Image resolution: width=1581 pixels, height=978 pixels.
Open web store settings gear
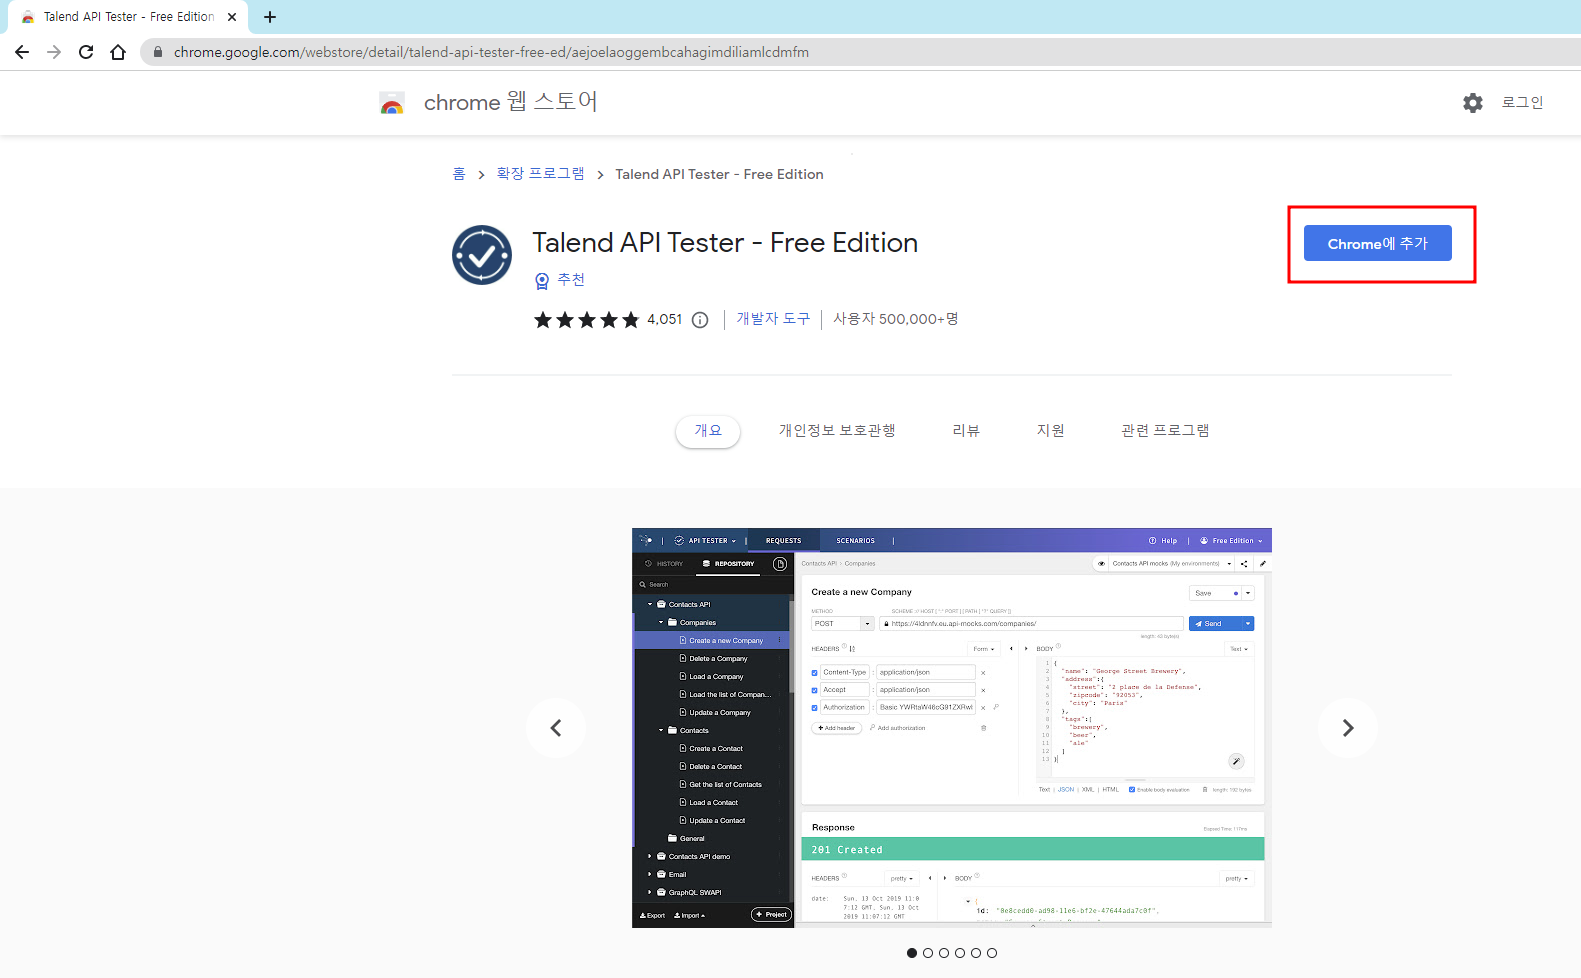(1473, 103)
